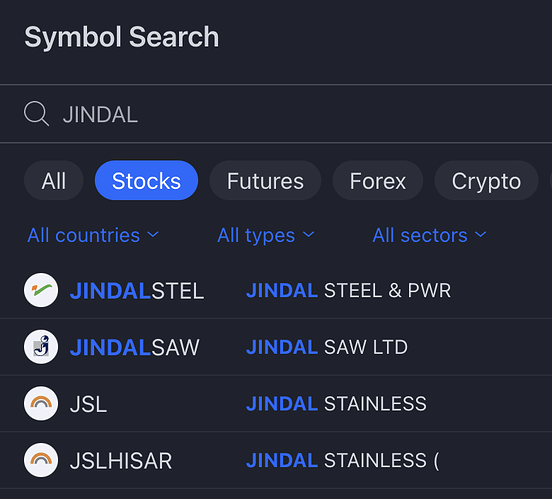The width and height of the screenshot is (552, 499).
Task: Click the chevron next to All countries
Action: click(x=153, y=235)
